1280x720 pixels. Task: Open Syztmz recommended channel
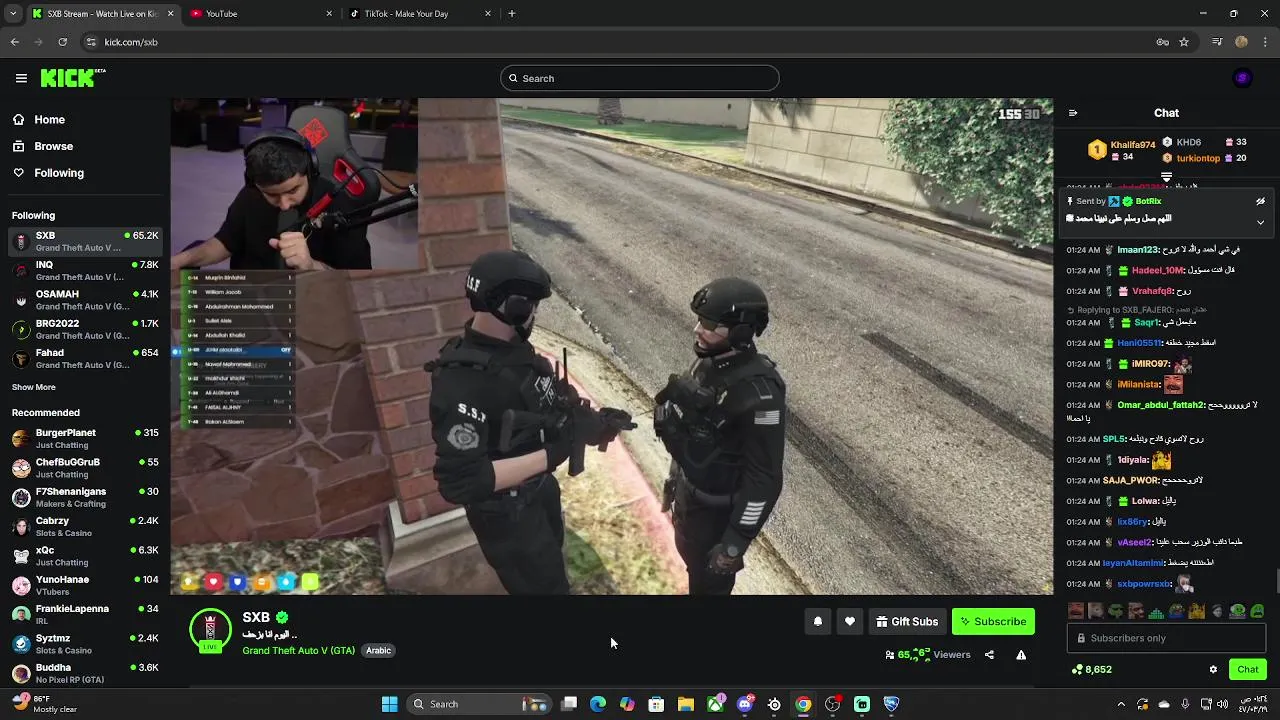[85, 644]
